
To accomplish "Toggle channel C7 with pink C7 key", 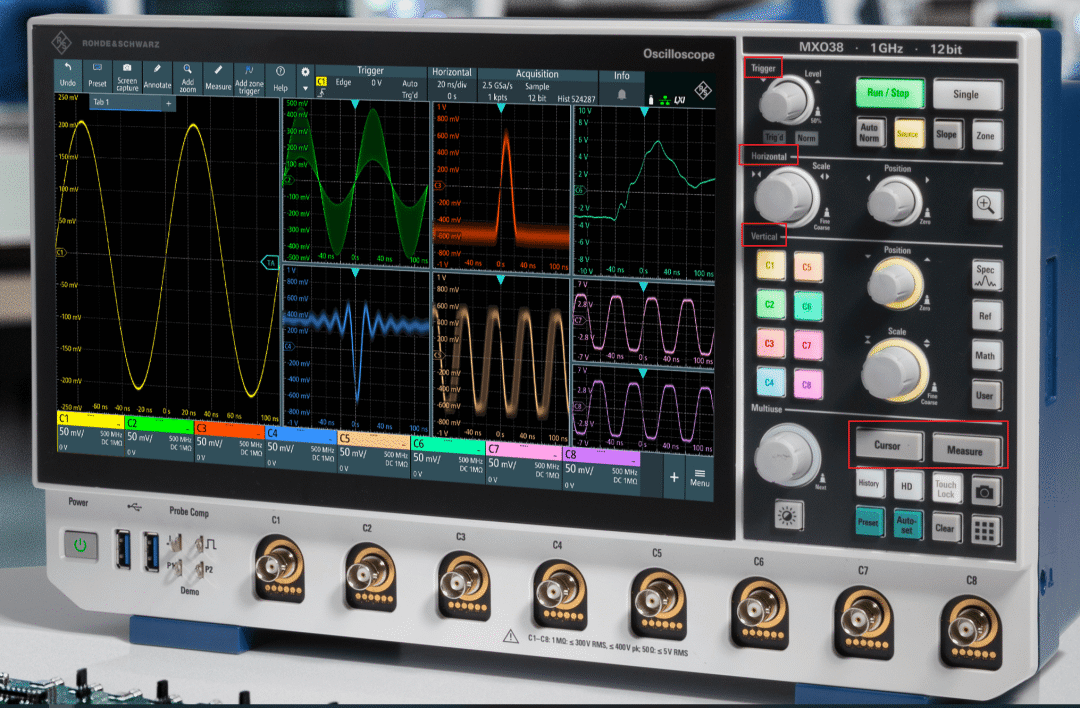I will pos(807,346).
